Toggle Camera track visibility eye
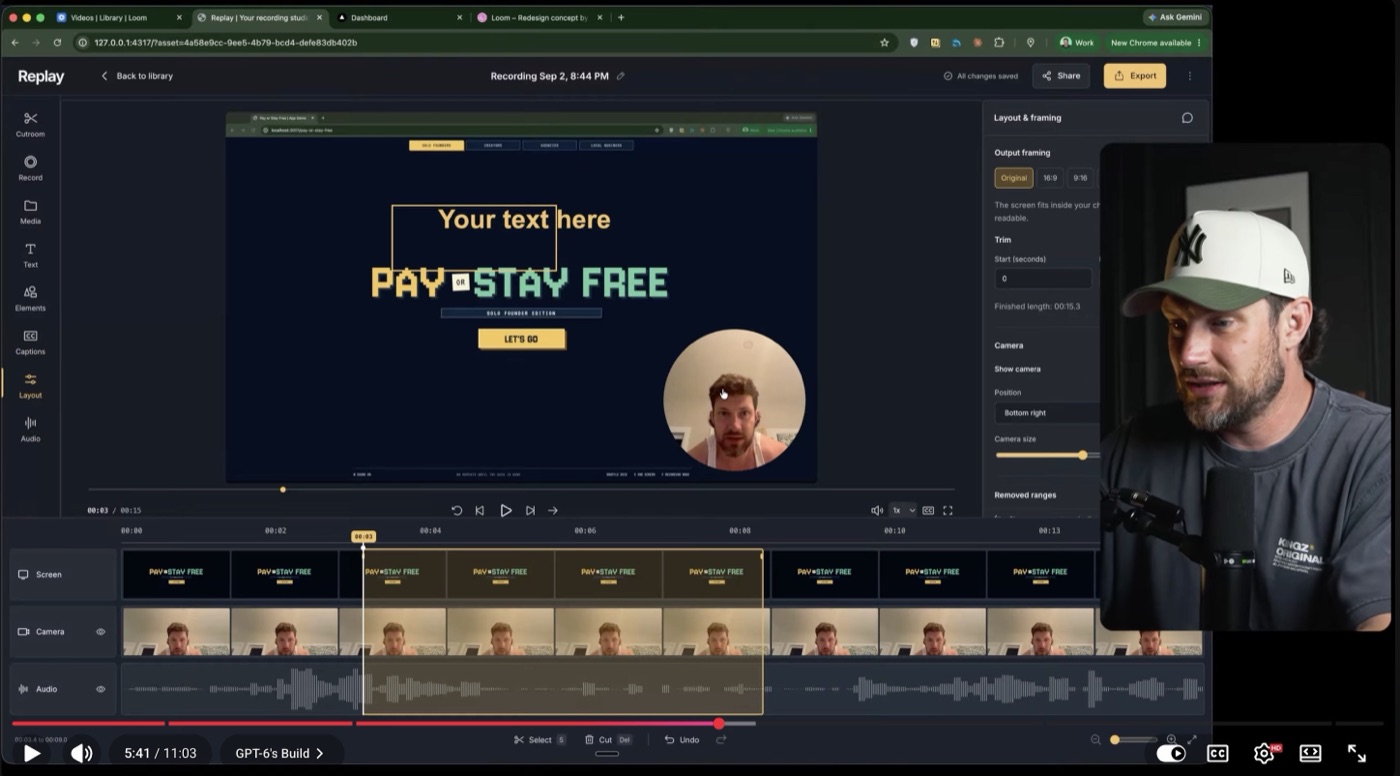 (100, 632)
